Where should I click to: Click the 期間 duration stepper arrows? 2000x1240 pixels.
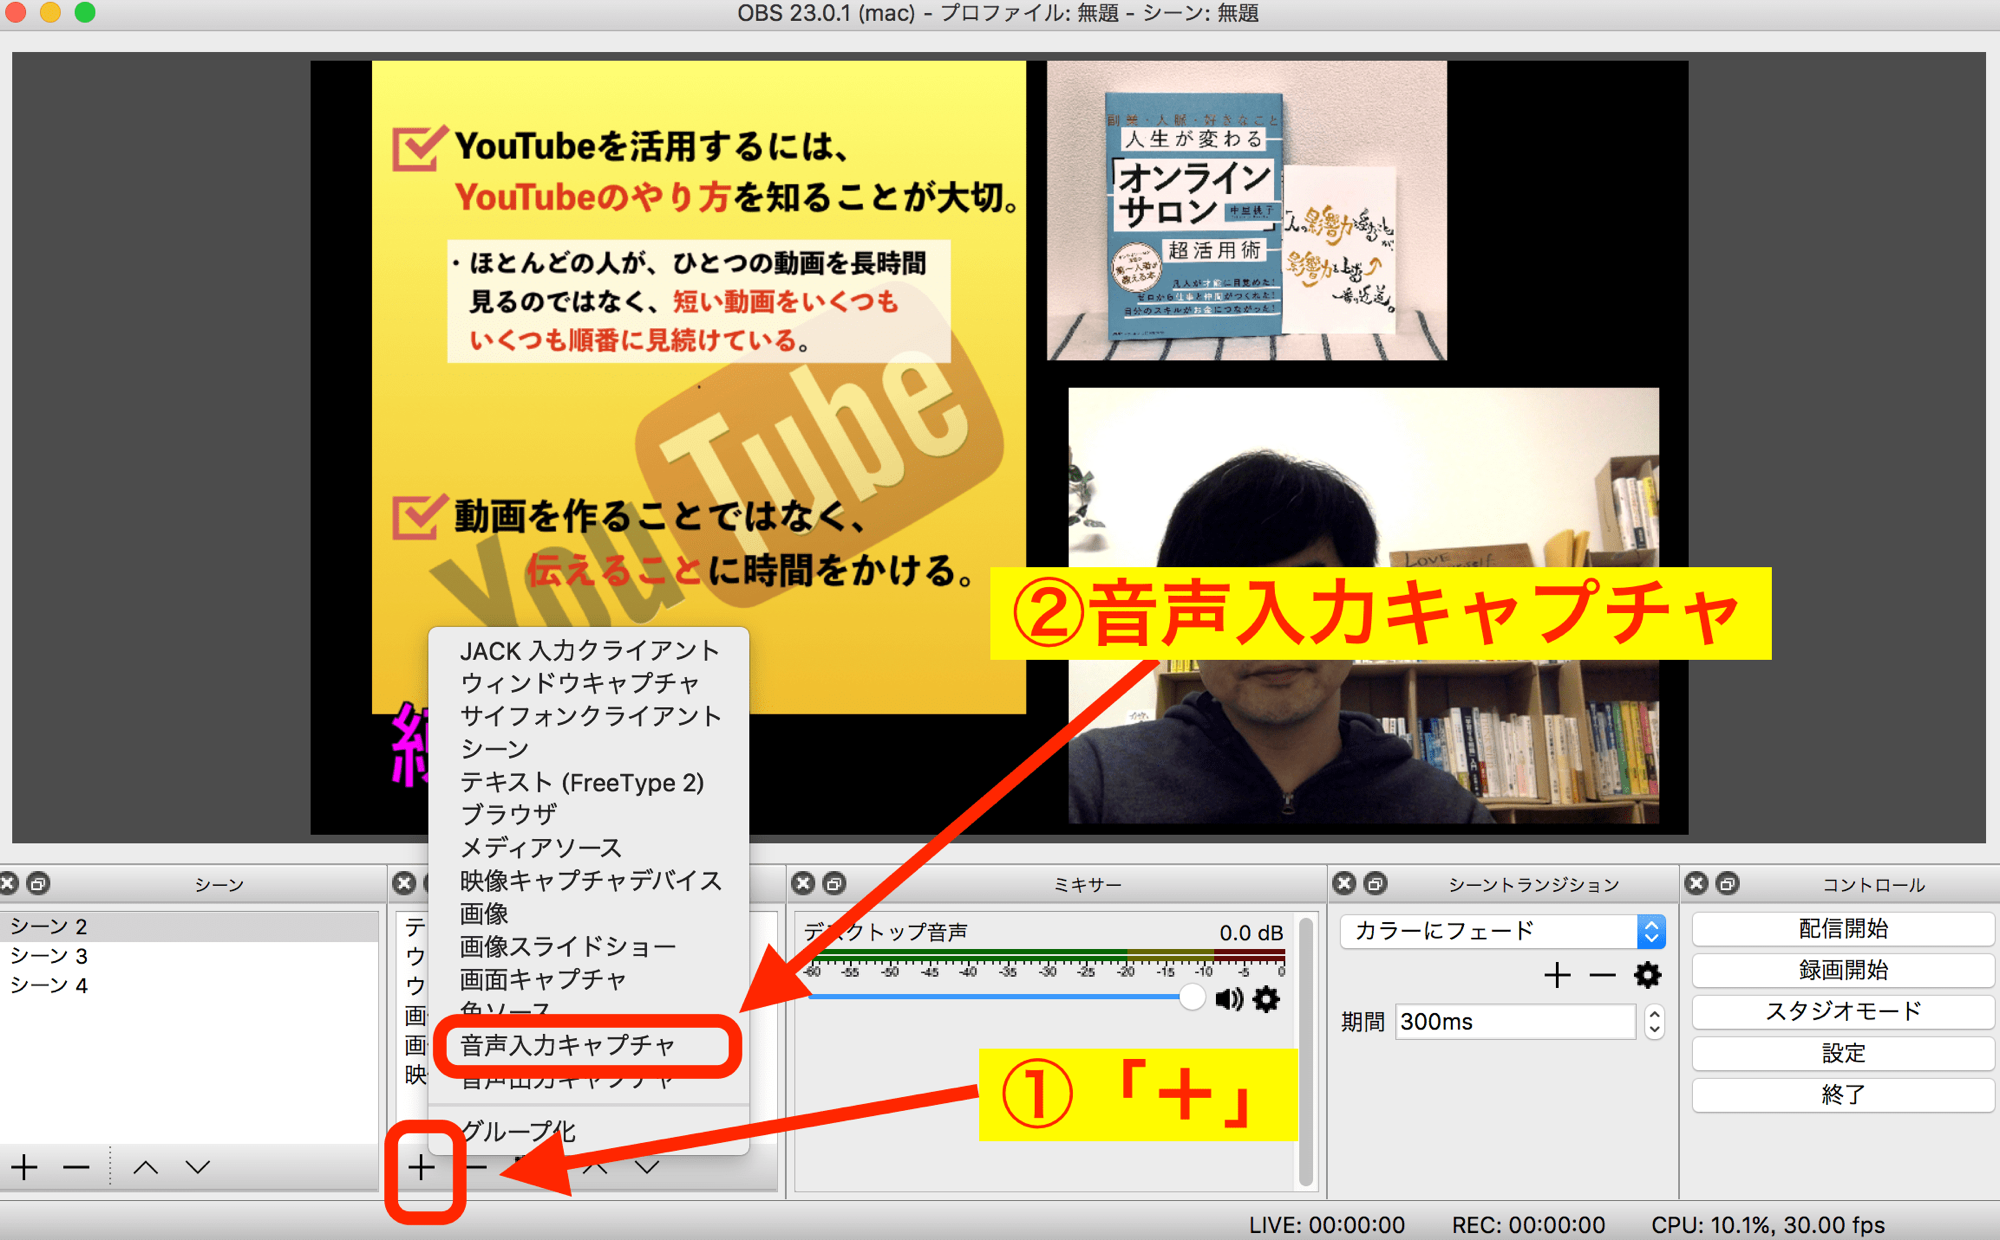1654,1022
